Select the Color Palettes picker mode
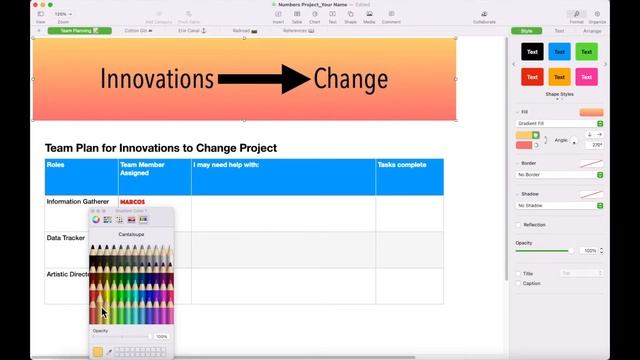640x360 pixels. pyautogui.click(x=120, y=220)
